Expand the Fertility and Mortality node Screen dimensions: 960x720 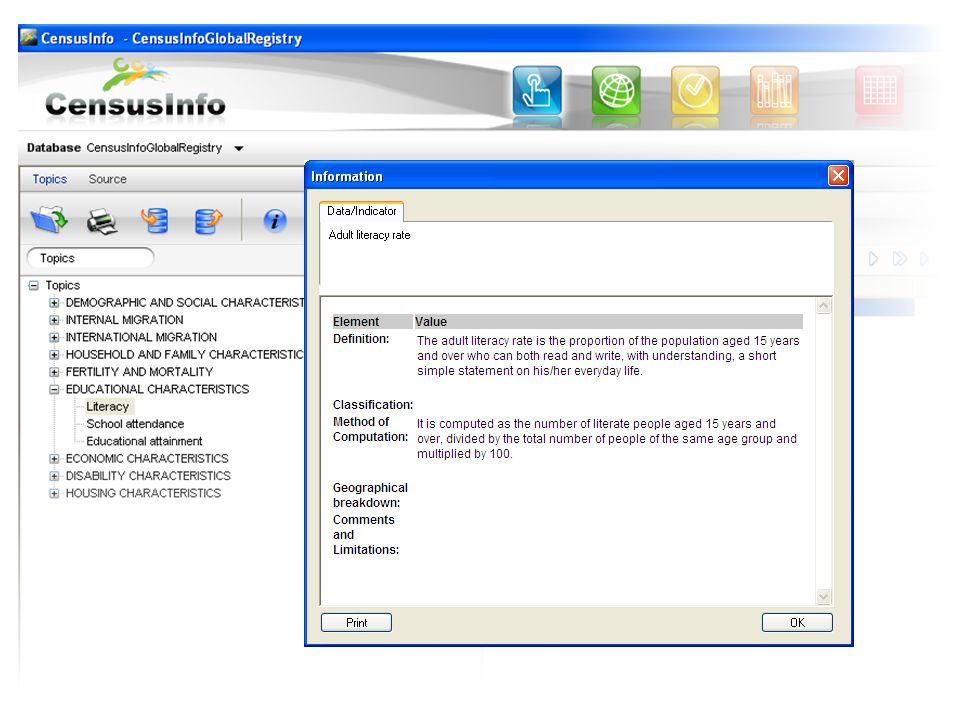(x=54, y=372)
